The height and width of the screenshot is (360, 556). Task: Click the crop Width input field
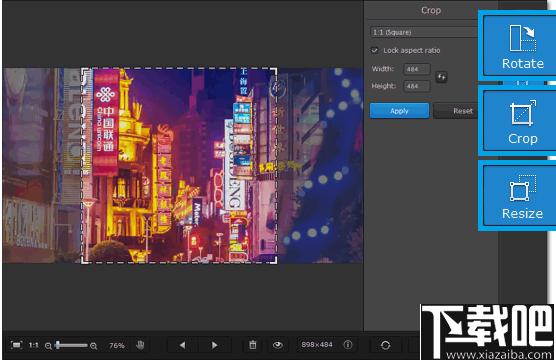pos(417,69)
